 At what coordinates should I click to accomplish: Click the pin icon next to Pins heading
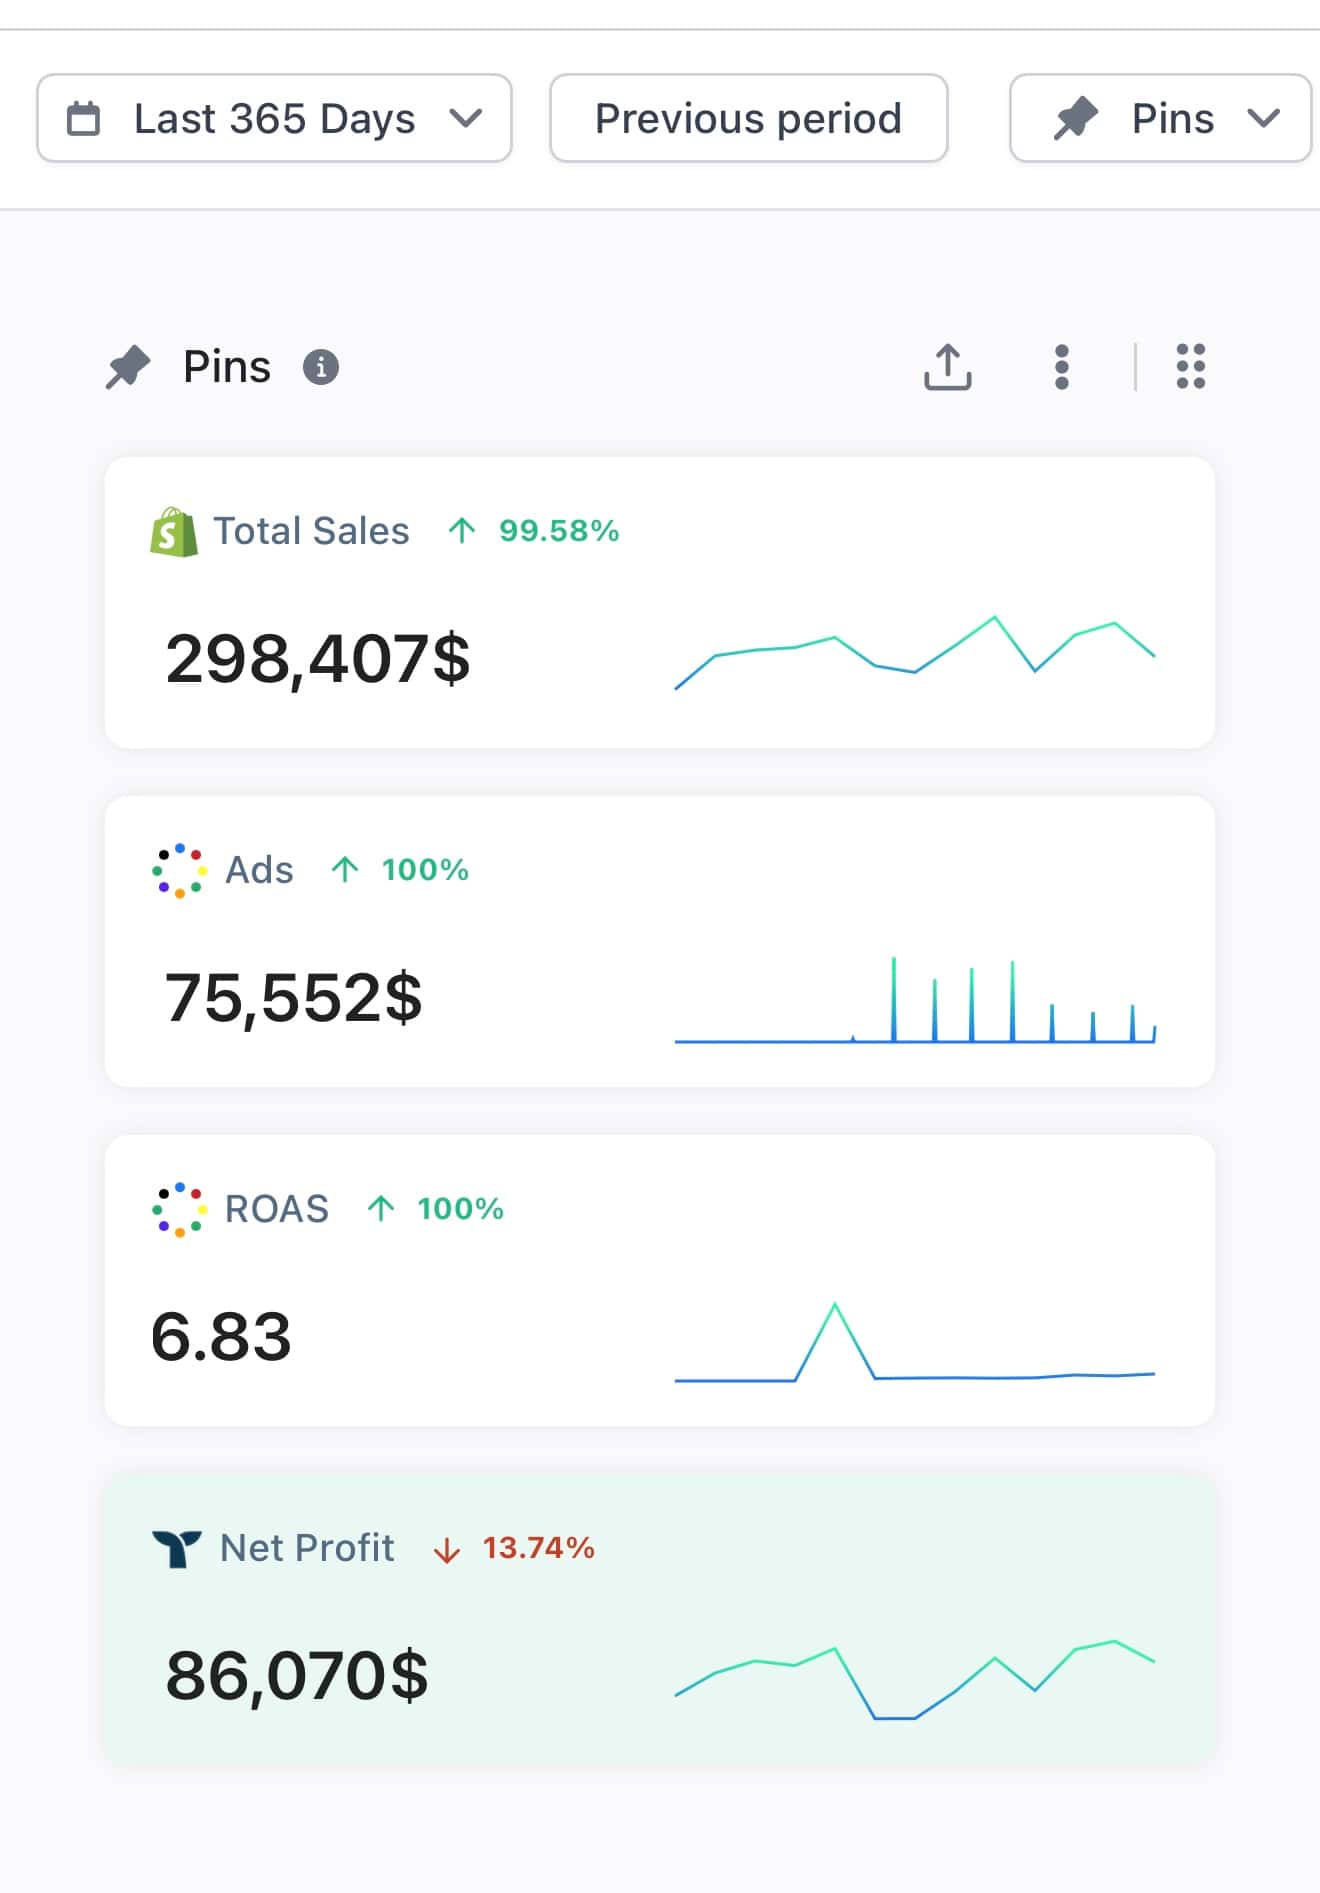pyautogui.click(x=129, y=367)
